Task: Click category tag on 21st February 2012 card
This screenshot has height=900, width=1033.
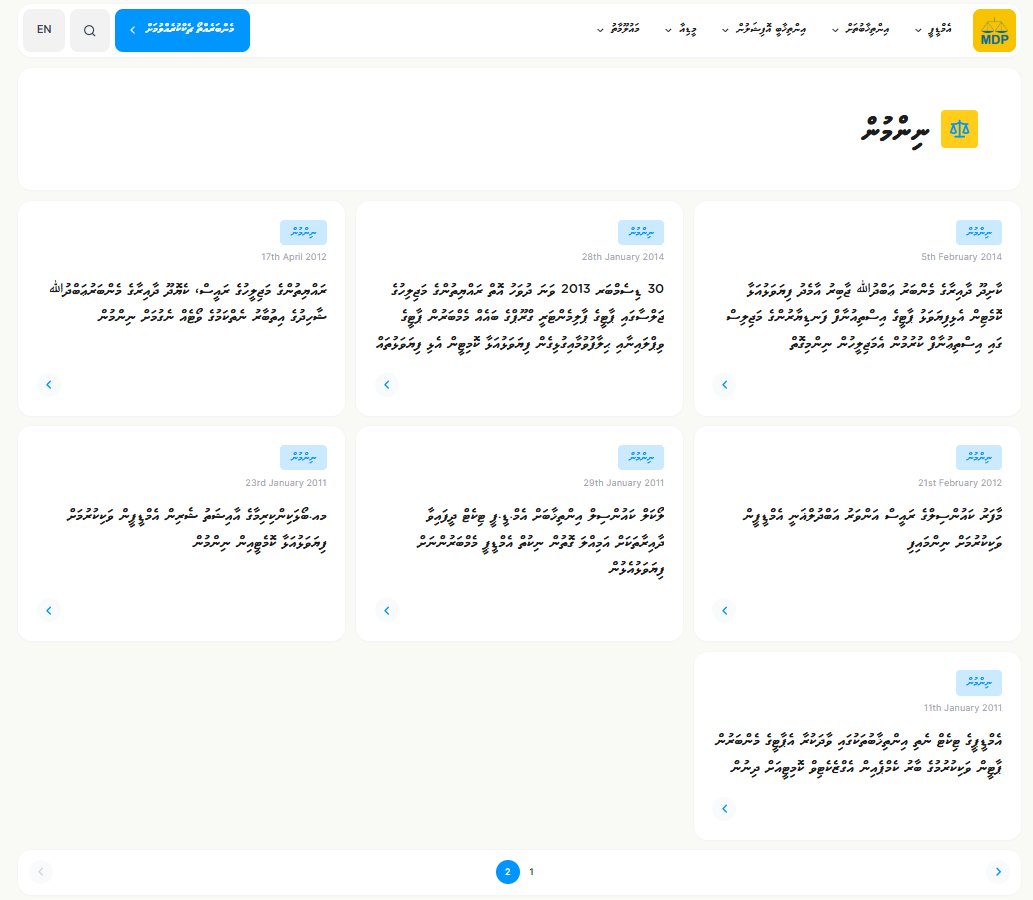Action: pos(979,457)
